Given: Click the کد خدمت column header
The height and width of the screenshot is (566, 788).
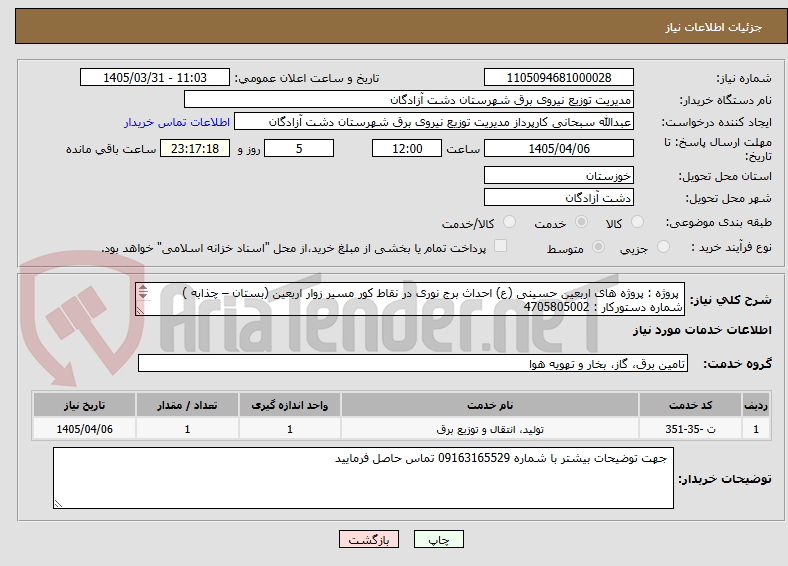Looking at the screenshot, I should coord(691,405).
